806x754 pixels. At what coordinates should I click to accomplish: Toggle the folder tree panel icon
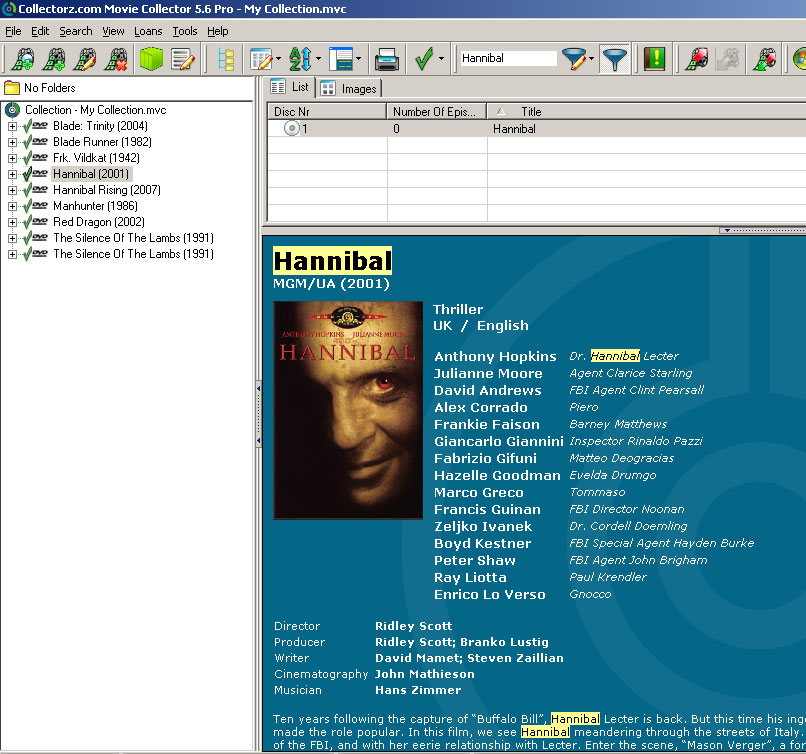pos(226,59)
